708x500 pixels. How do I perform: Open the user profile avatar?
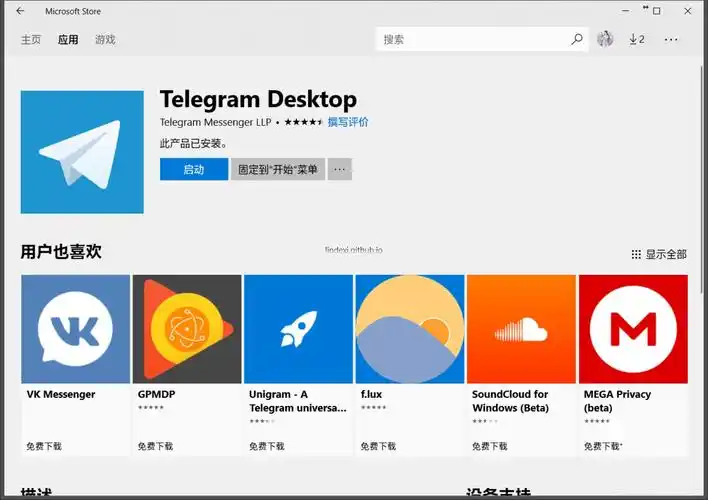coord(605,39)
